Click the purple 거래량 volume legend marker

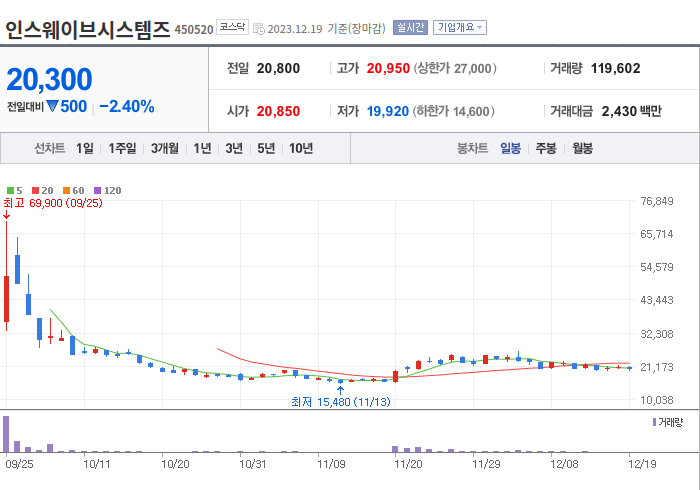pos(654,422)
